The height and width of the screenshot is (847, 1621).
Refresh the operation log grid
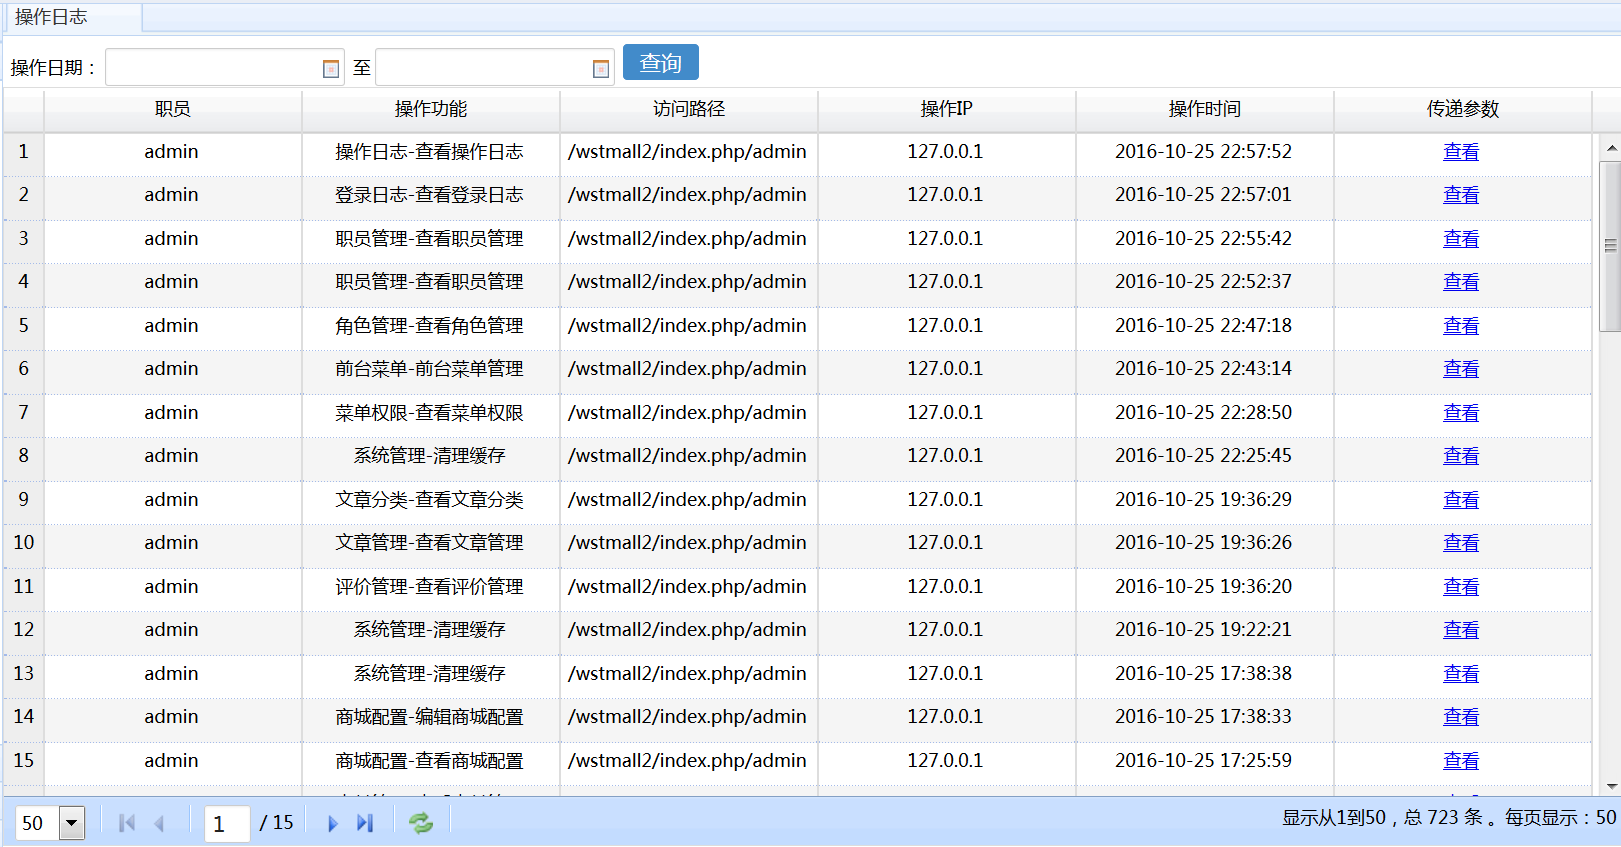(x=421, y=823)
